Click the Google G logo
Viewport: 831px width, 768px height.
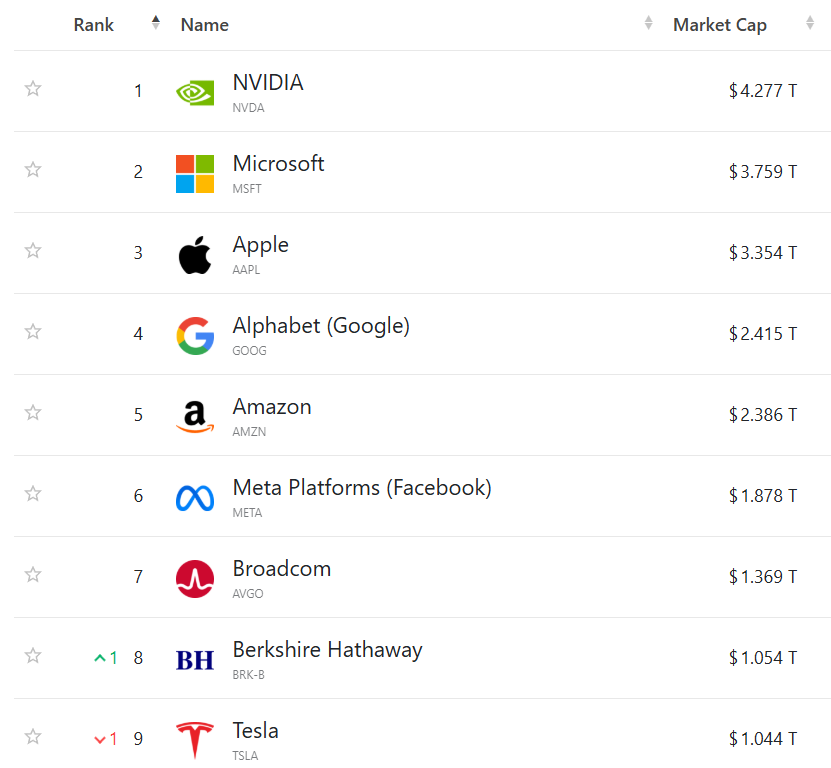[195, 336]
